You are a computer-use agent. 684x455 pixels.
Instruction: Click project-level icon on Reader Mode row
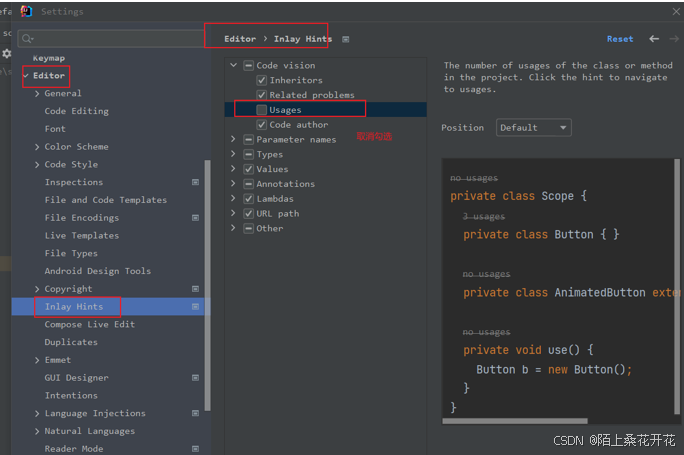click(x=195, y=448)
